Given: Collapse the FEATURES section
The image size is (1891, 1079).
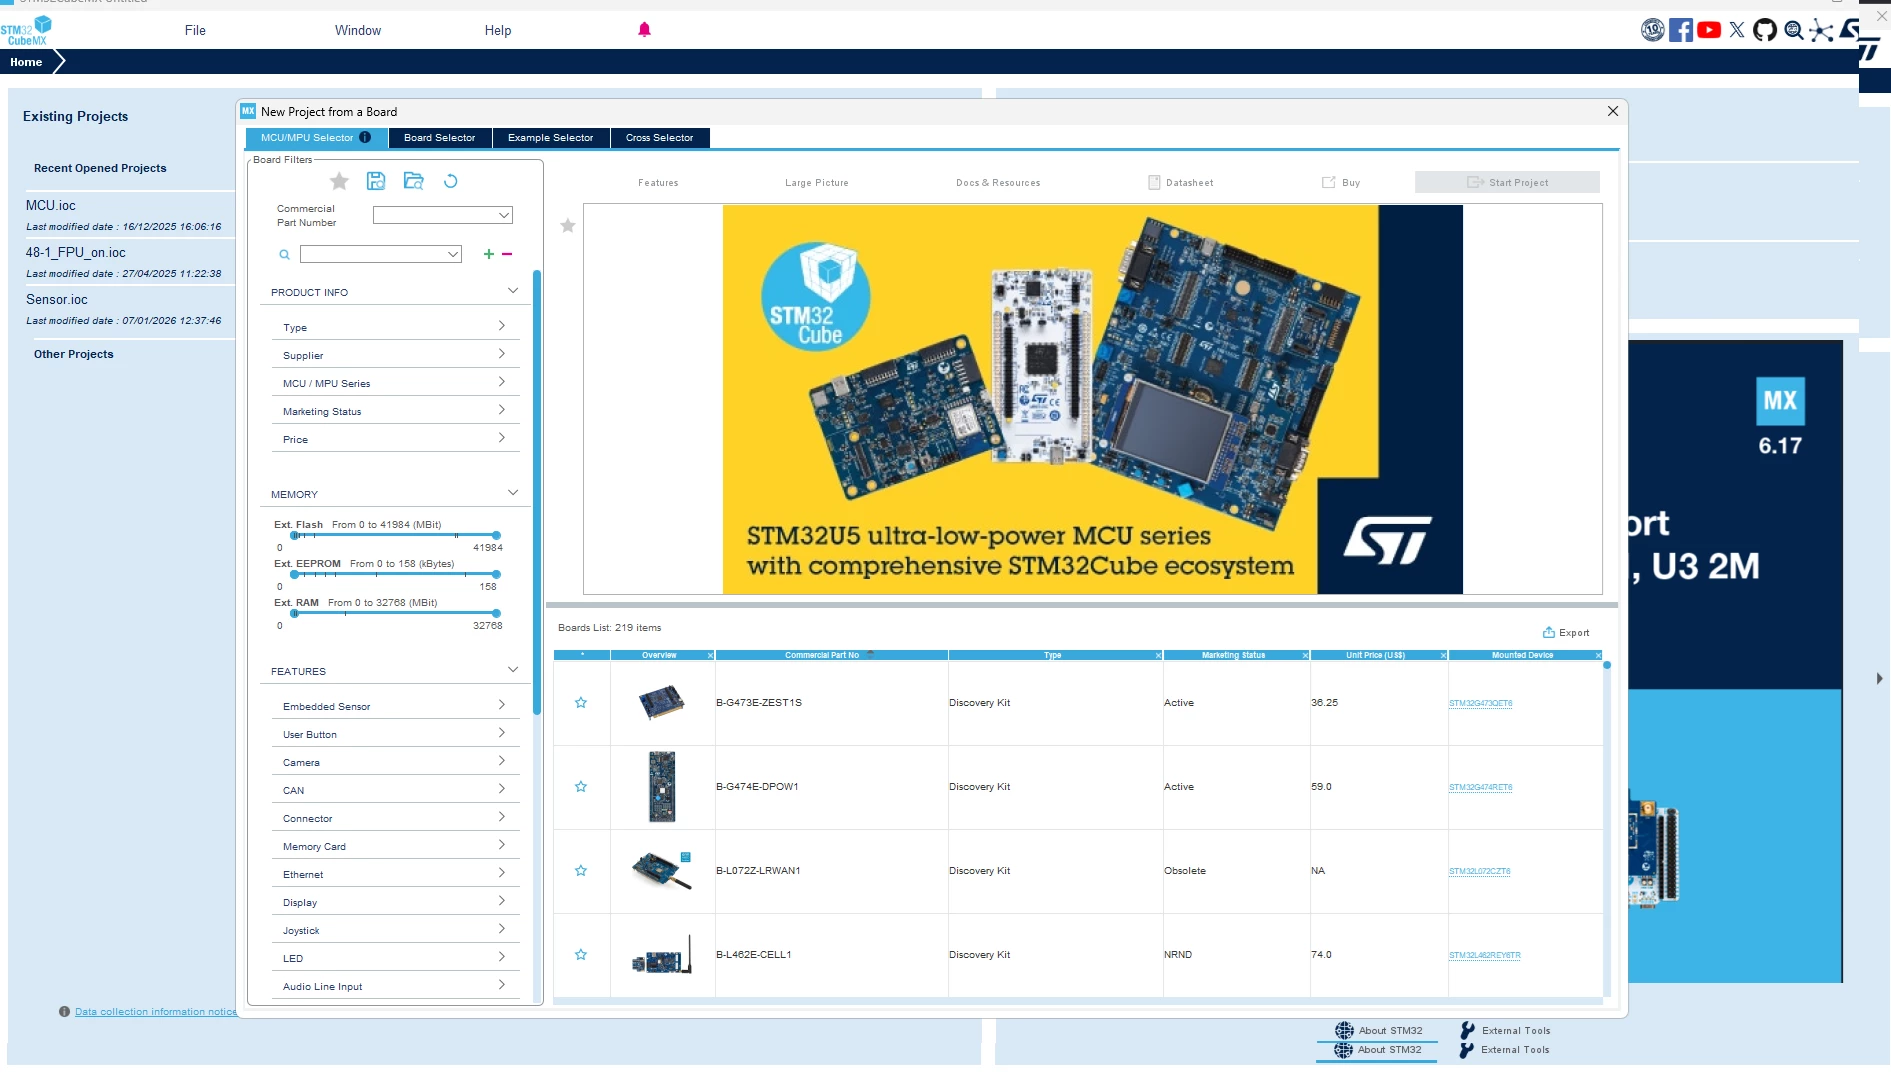Looking at the screenshot, I should pyautogui.click(x=513, y=670).
